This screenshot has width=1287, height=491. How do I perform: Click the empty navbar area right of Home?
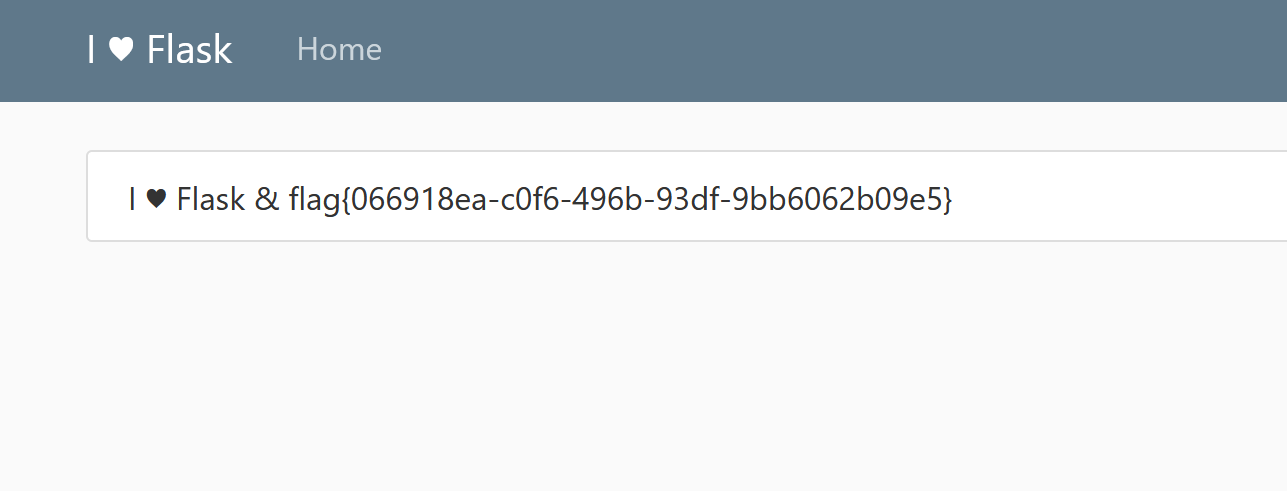830,50
